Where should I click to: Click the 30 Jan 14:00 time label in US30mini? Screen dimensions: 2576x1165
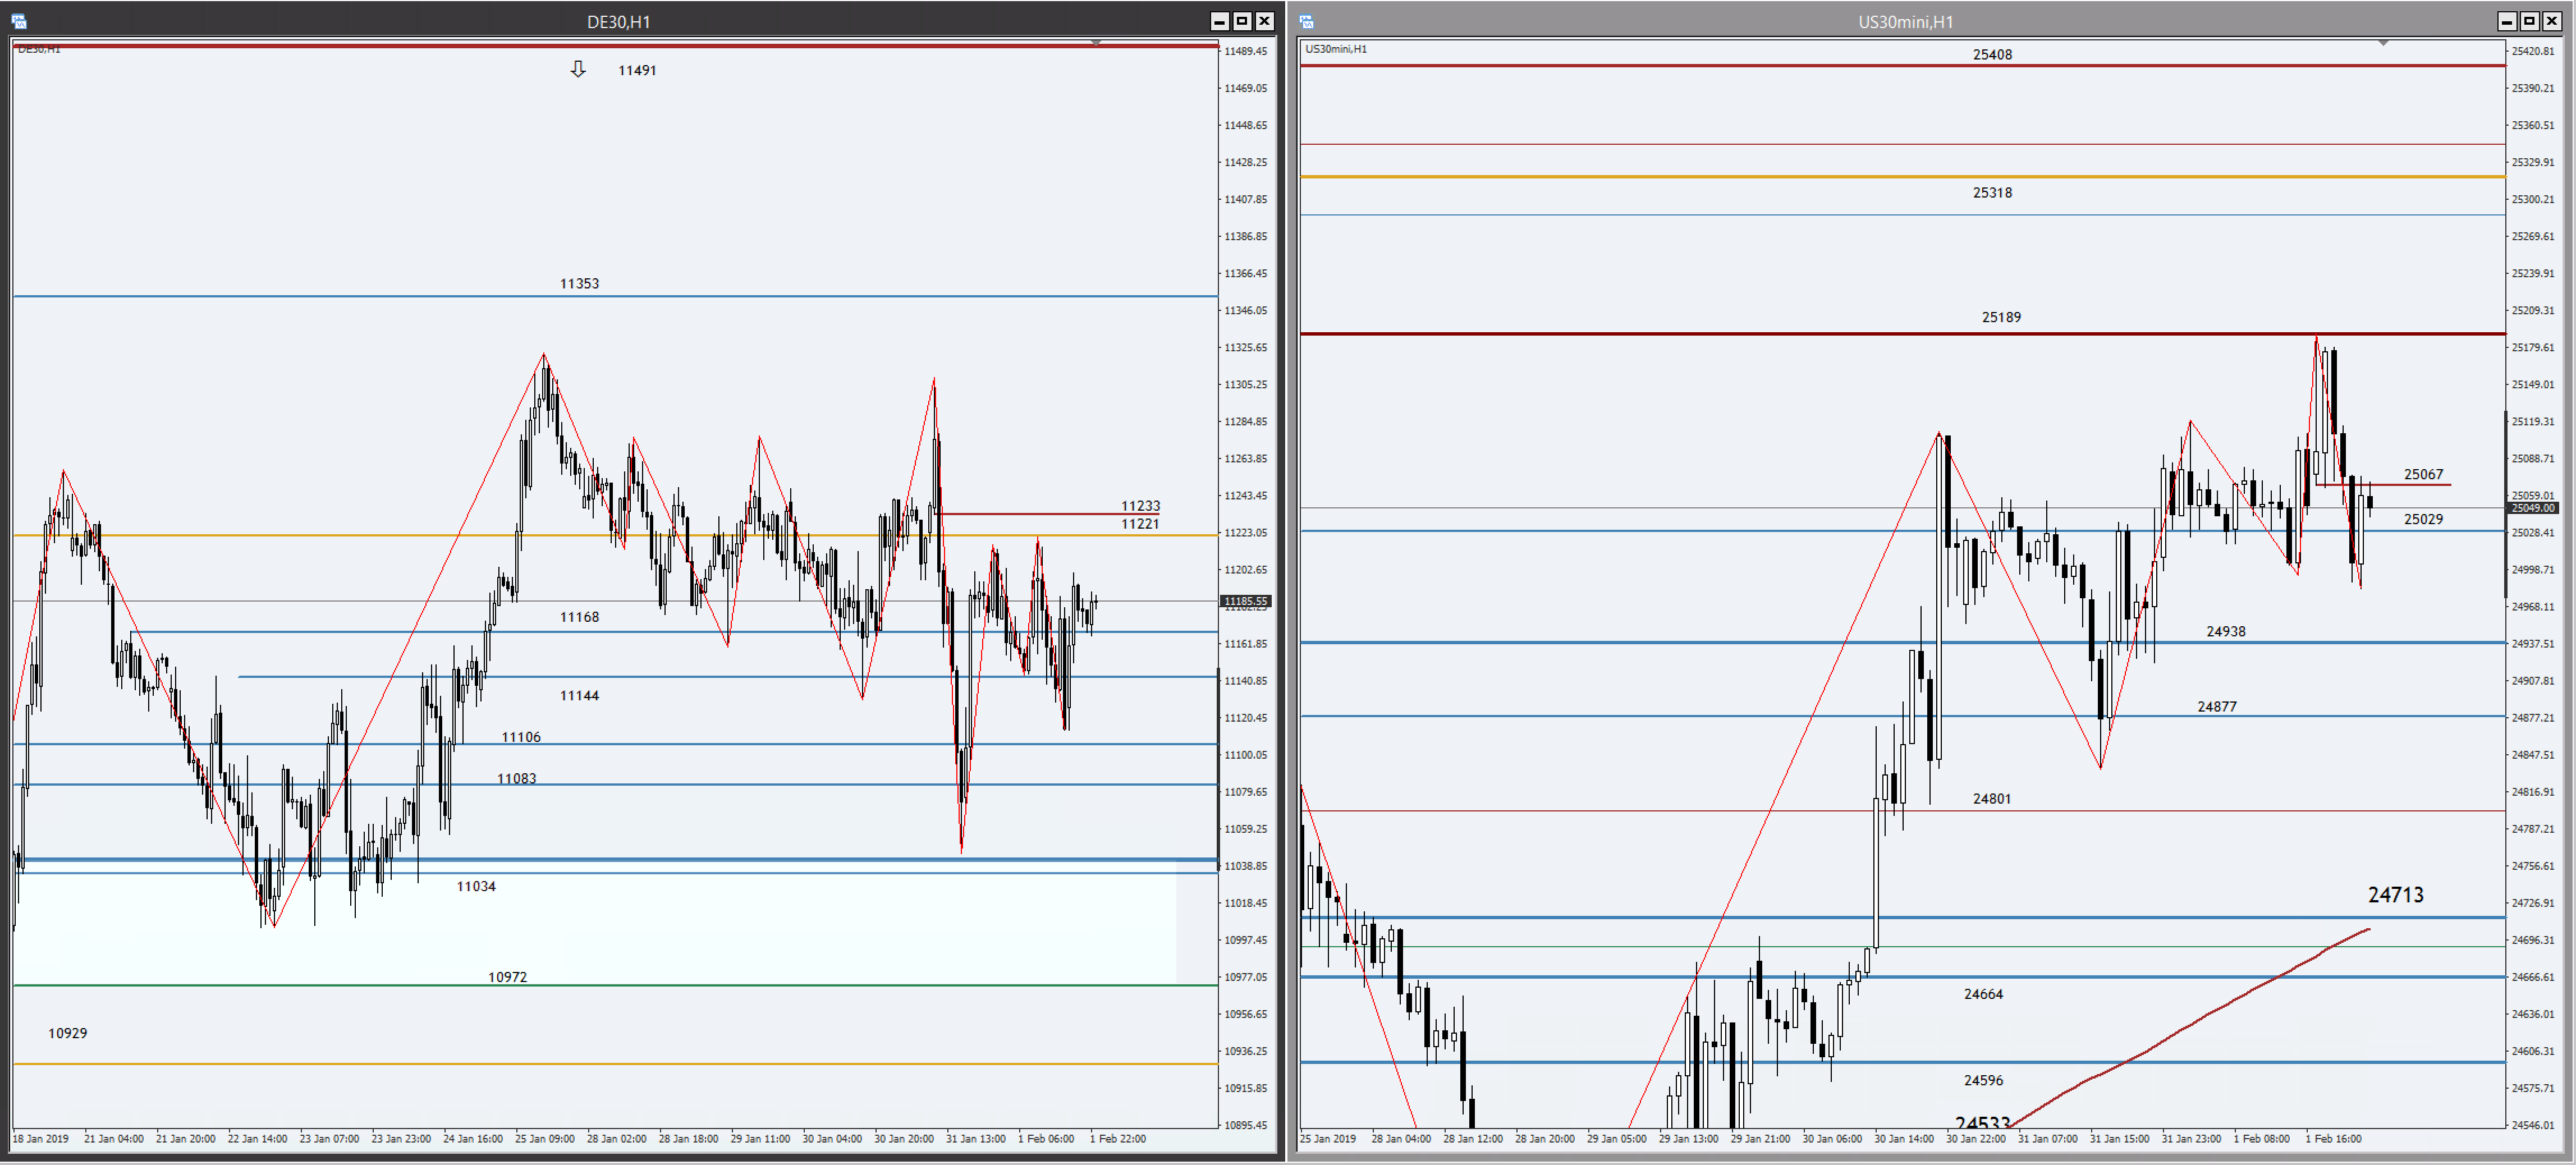pyautogui.click(x=1904, y=1139)
